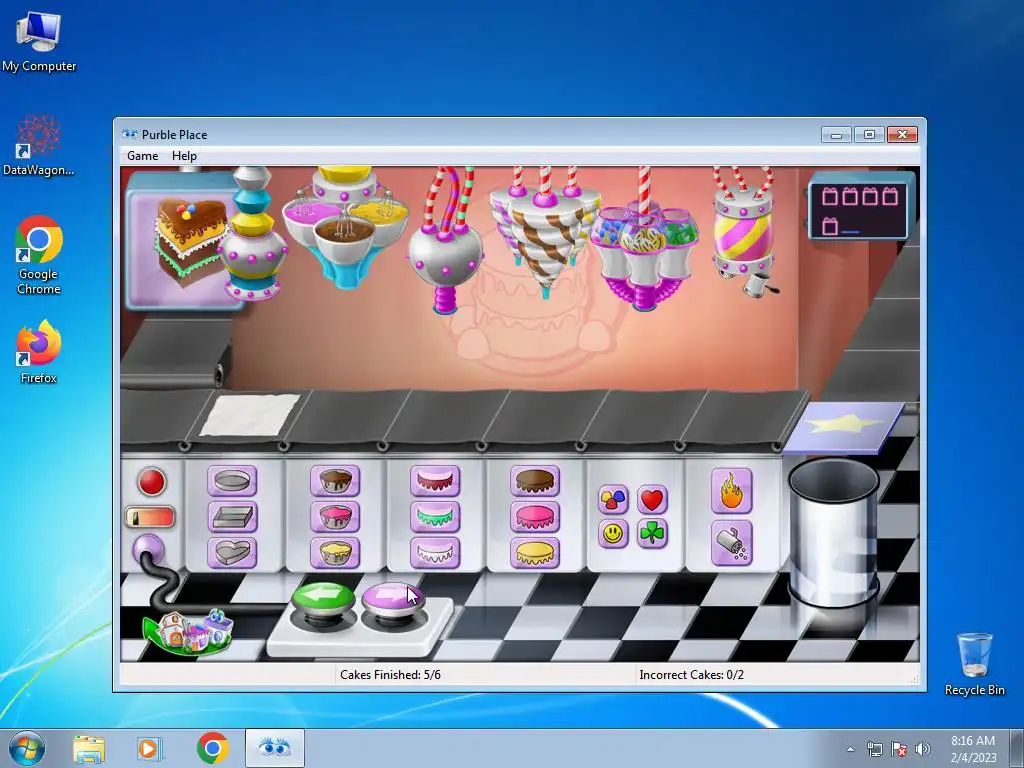Push the purple right conveyor button

[392, 600]
